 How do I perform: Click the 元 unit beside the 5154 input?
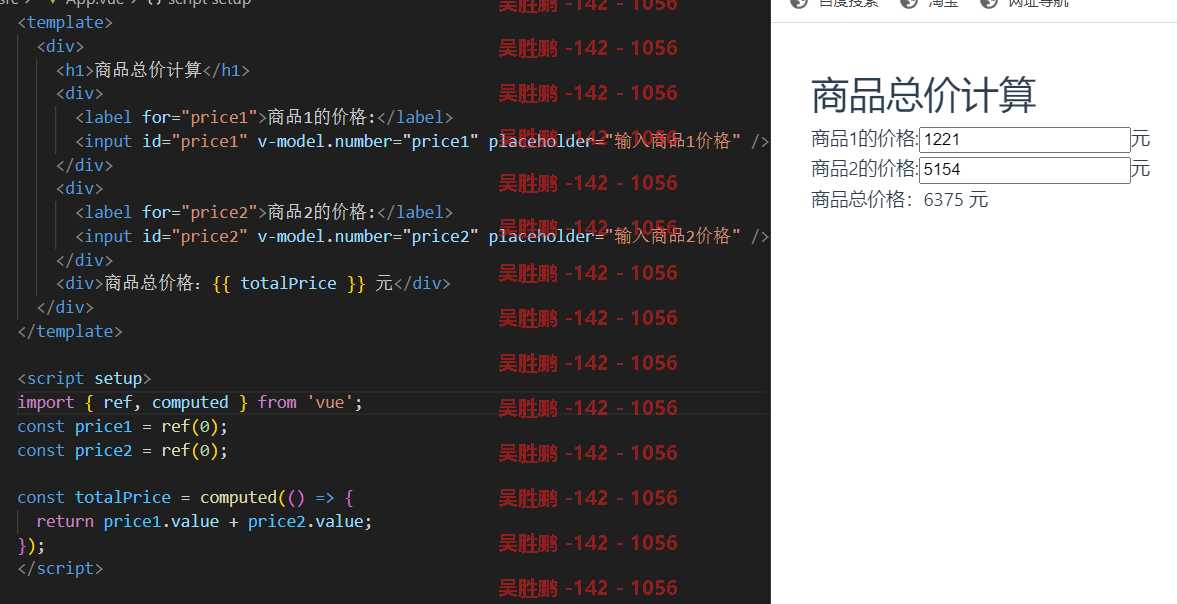click(1140, 169)
